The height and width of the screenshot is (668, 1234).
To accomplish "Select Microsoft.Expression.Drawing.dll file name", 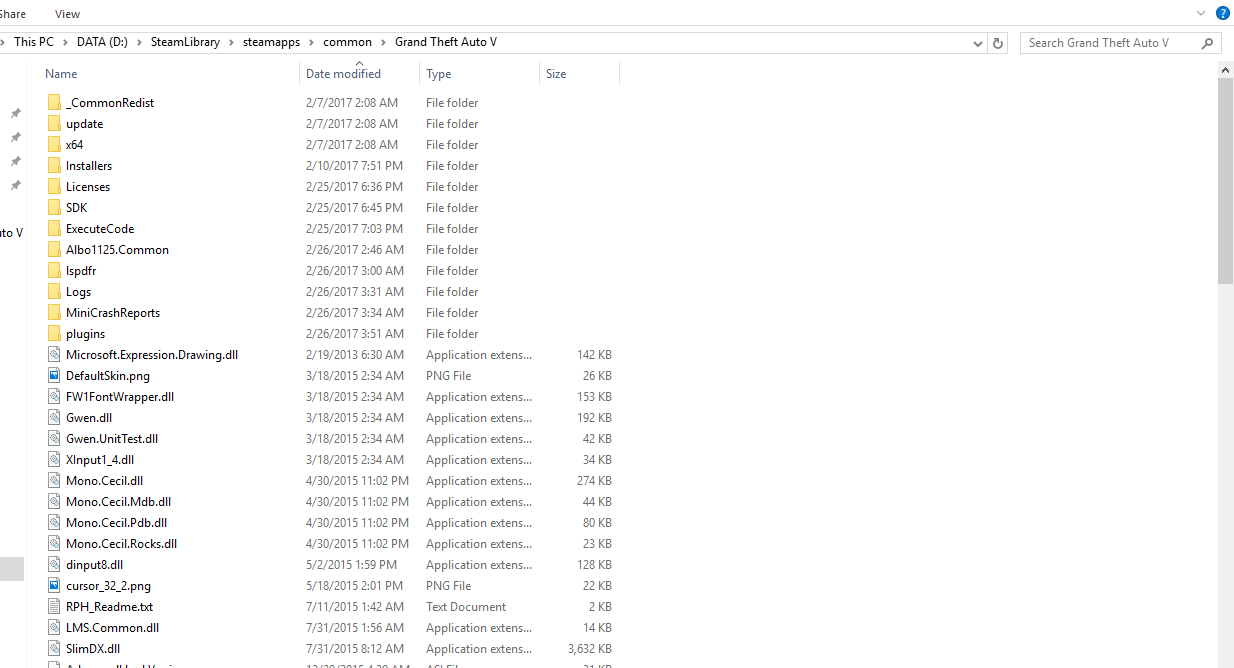I will (152, 354).
